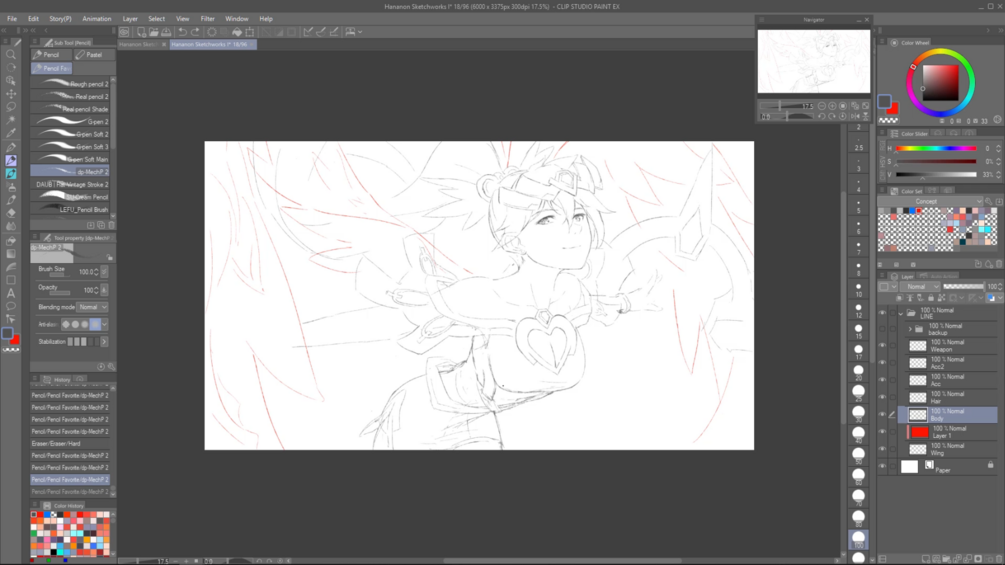Image resolution: width=1005 pixels, height=565 pixels.
Task: Click Lock layer icon in Layer panel
Action: tap(931, 298)
